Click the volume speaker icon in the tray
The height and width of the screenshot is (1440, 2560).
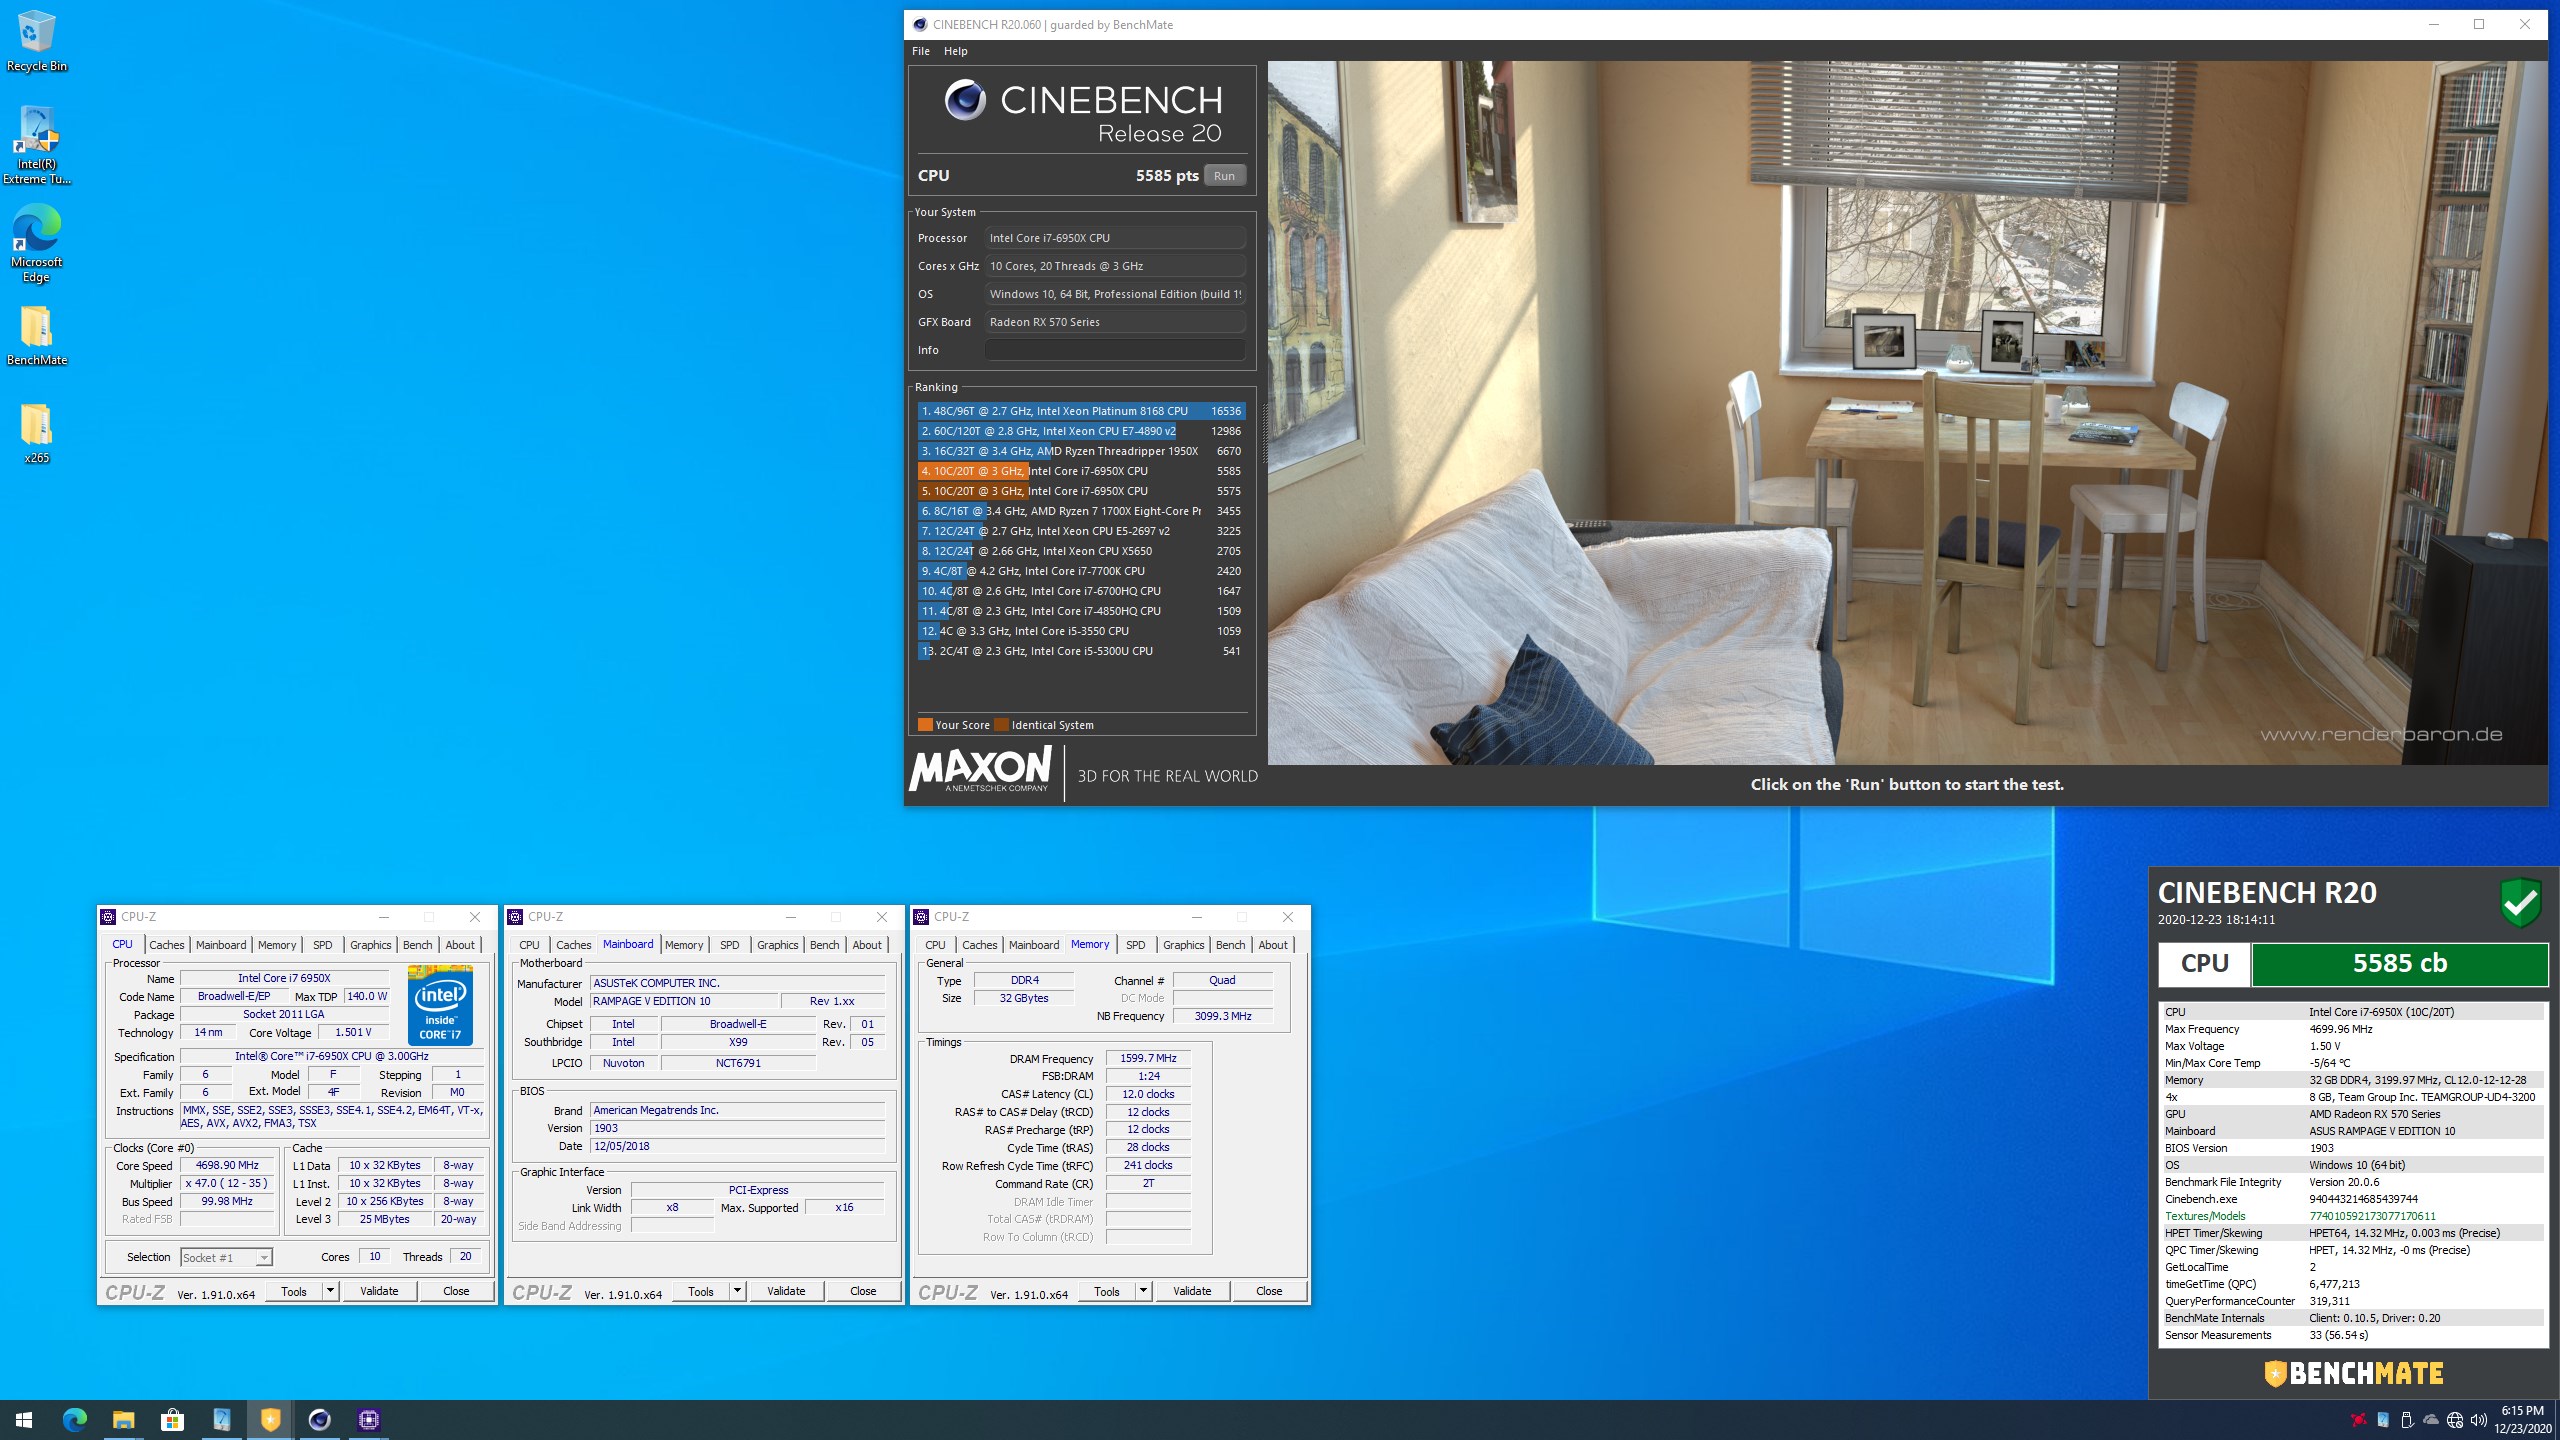(x=2478, y=1420)
